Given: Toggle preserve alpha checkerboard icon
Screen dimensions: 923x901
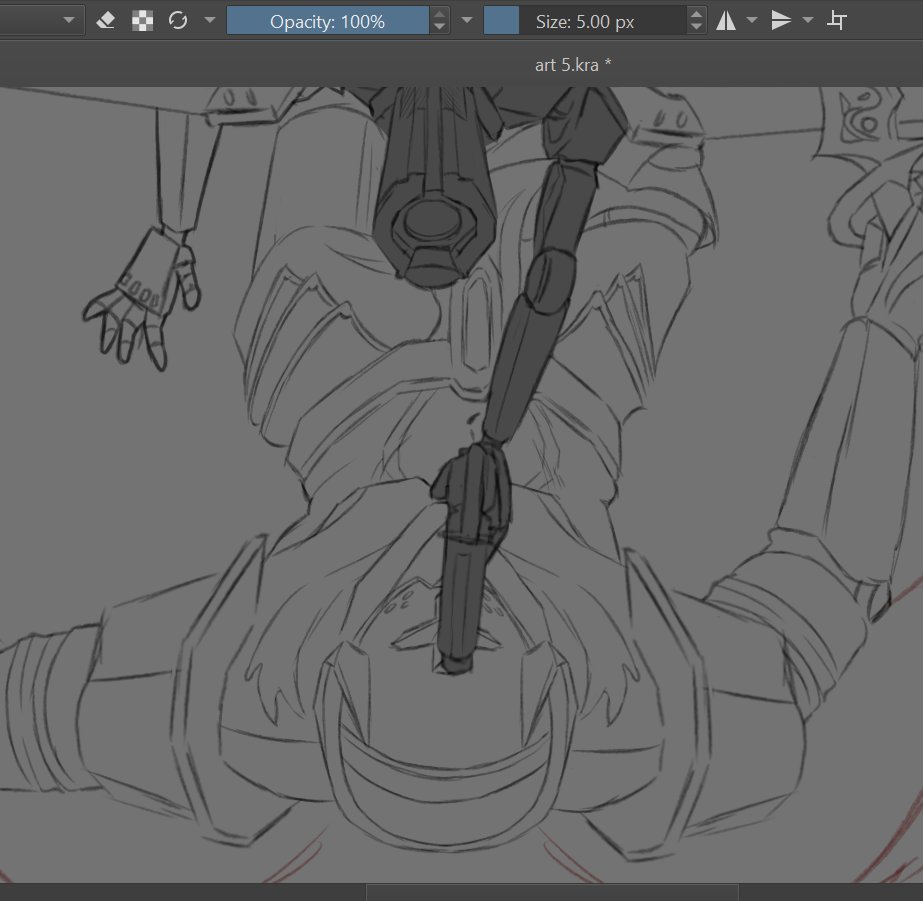Looking at the screenshot, I should tap(142, 21).
